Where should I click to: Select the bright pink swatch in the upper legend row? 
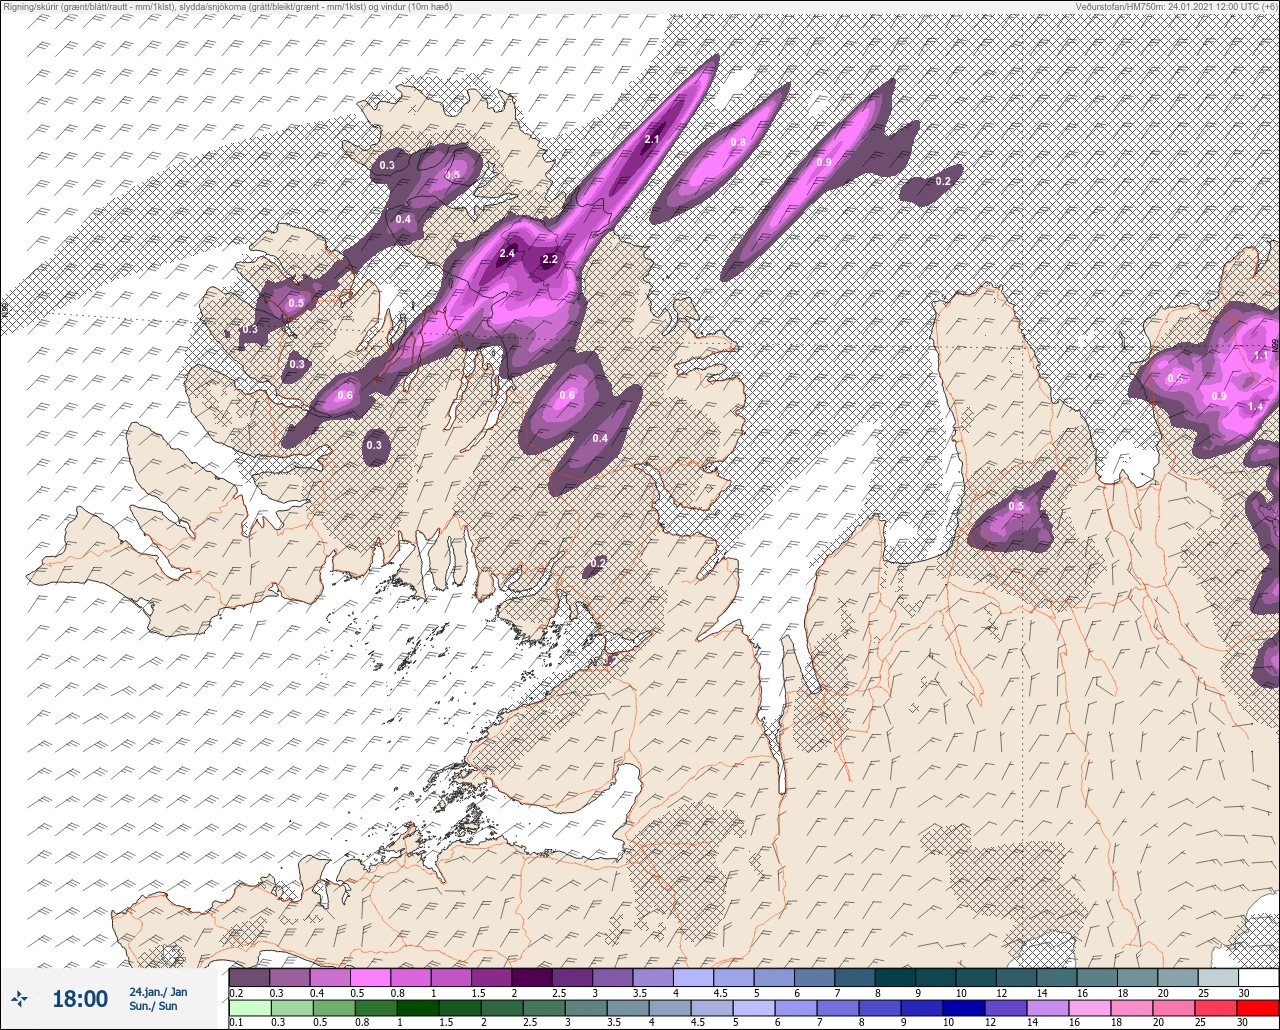point(370,977)
